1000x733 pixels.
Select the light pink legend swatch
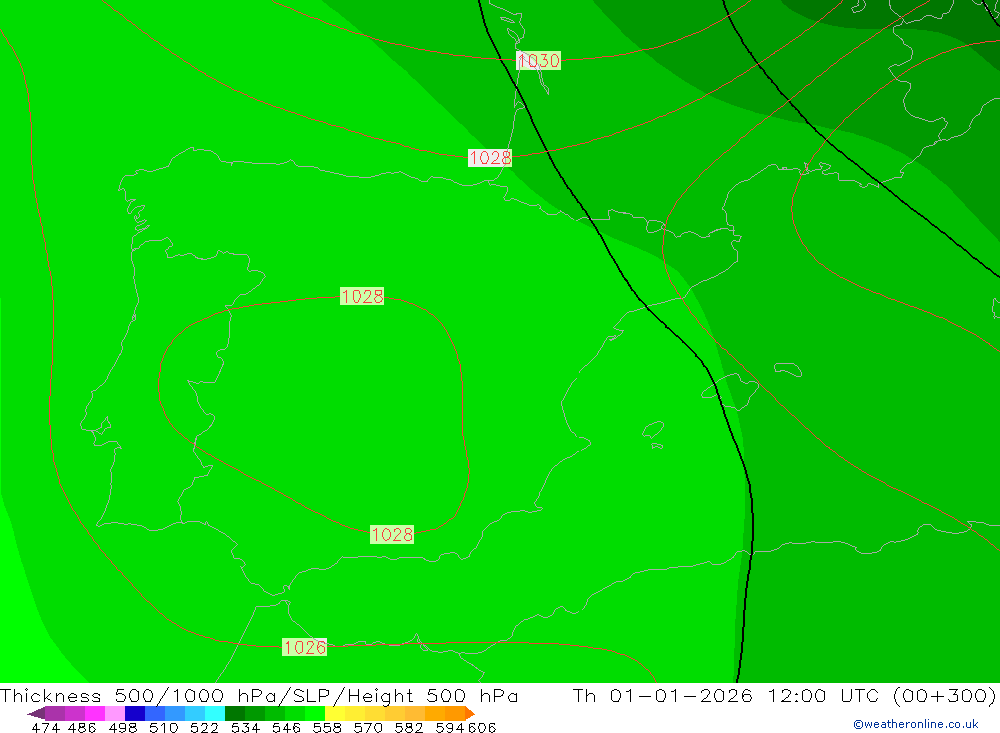(x=115, y=713)
